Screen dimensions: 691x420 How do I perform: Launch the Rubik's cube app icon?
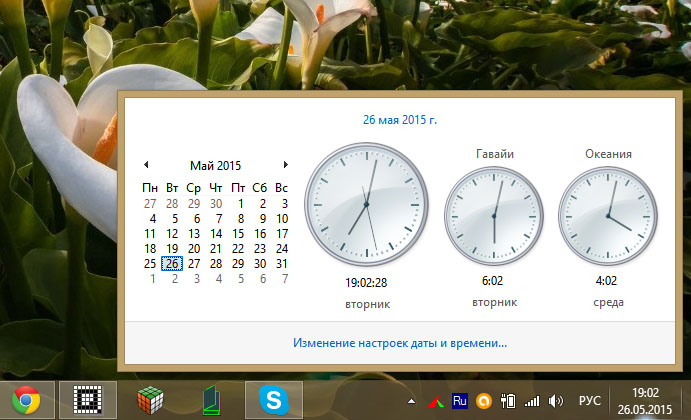point(150,400)
